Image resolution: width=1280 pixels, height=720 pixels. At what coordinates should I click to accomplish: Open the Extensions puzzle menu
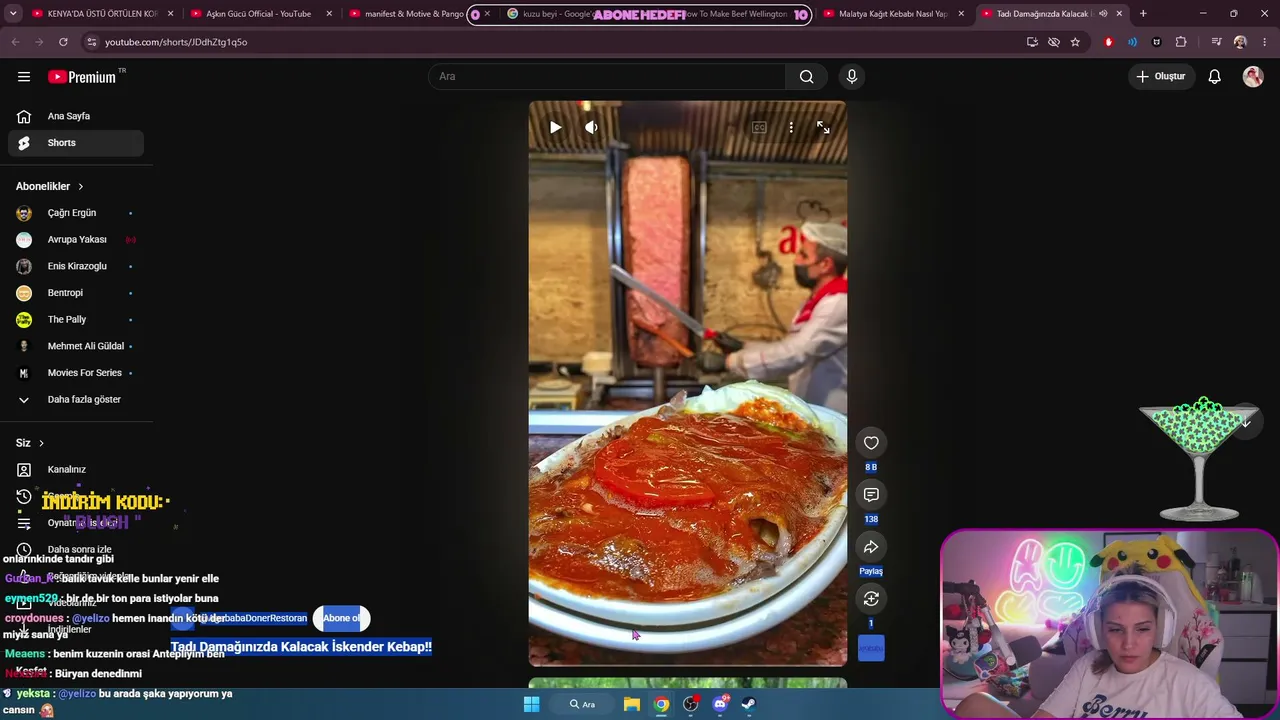click(1181, 42)
